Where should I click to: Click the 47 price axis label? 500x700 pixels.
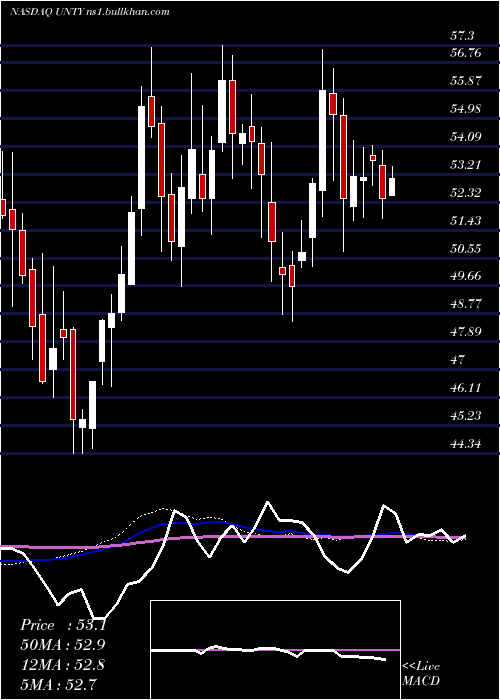[458, 359]
